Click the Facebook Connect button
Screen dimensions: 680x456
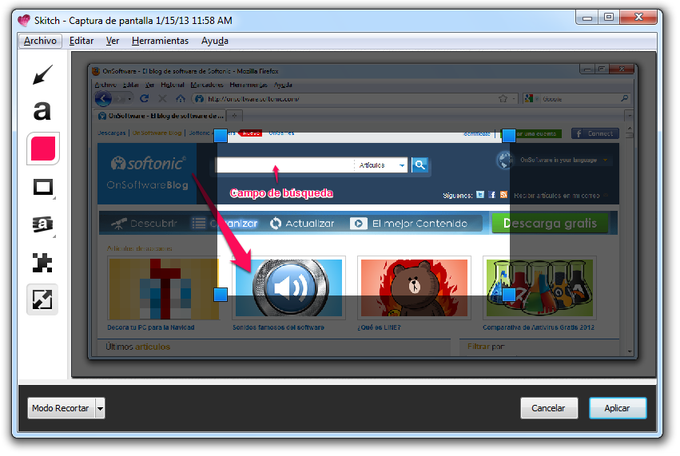point(595,134)
